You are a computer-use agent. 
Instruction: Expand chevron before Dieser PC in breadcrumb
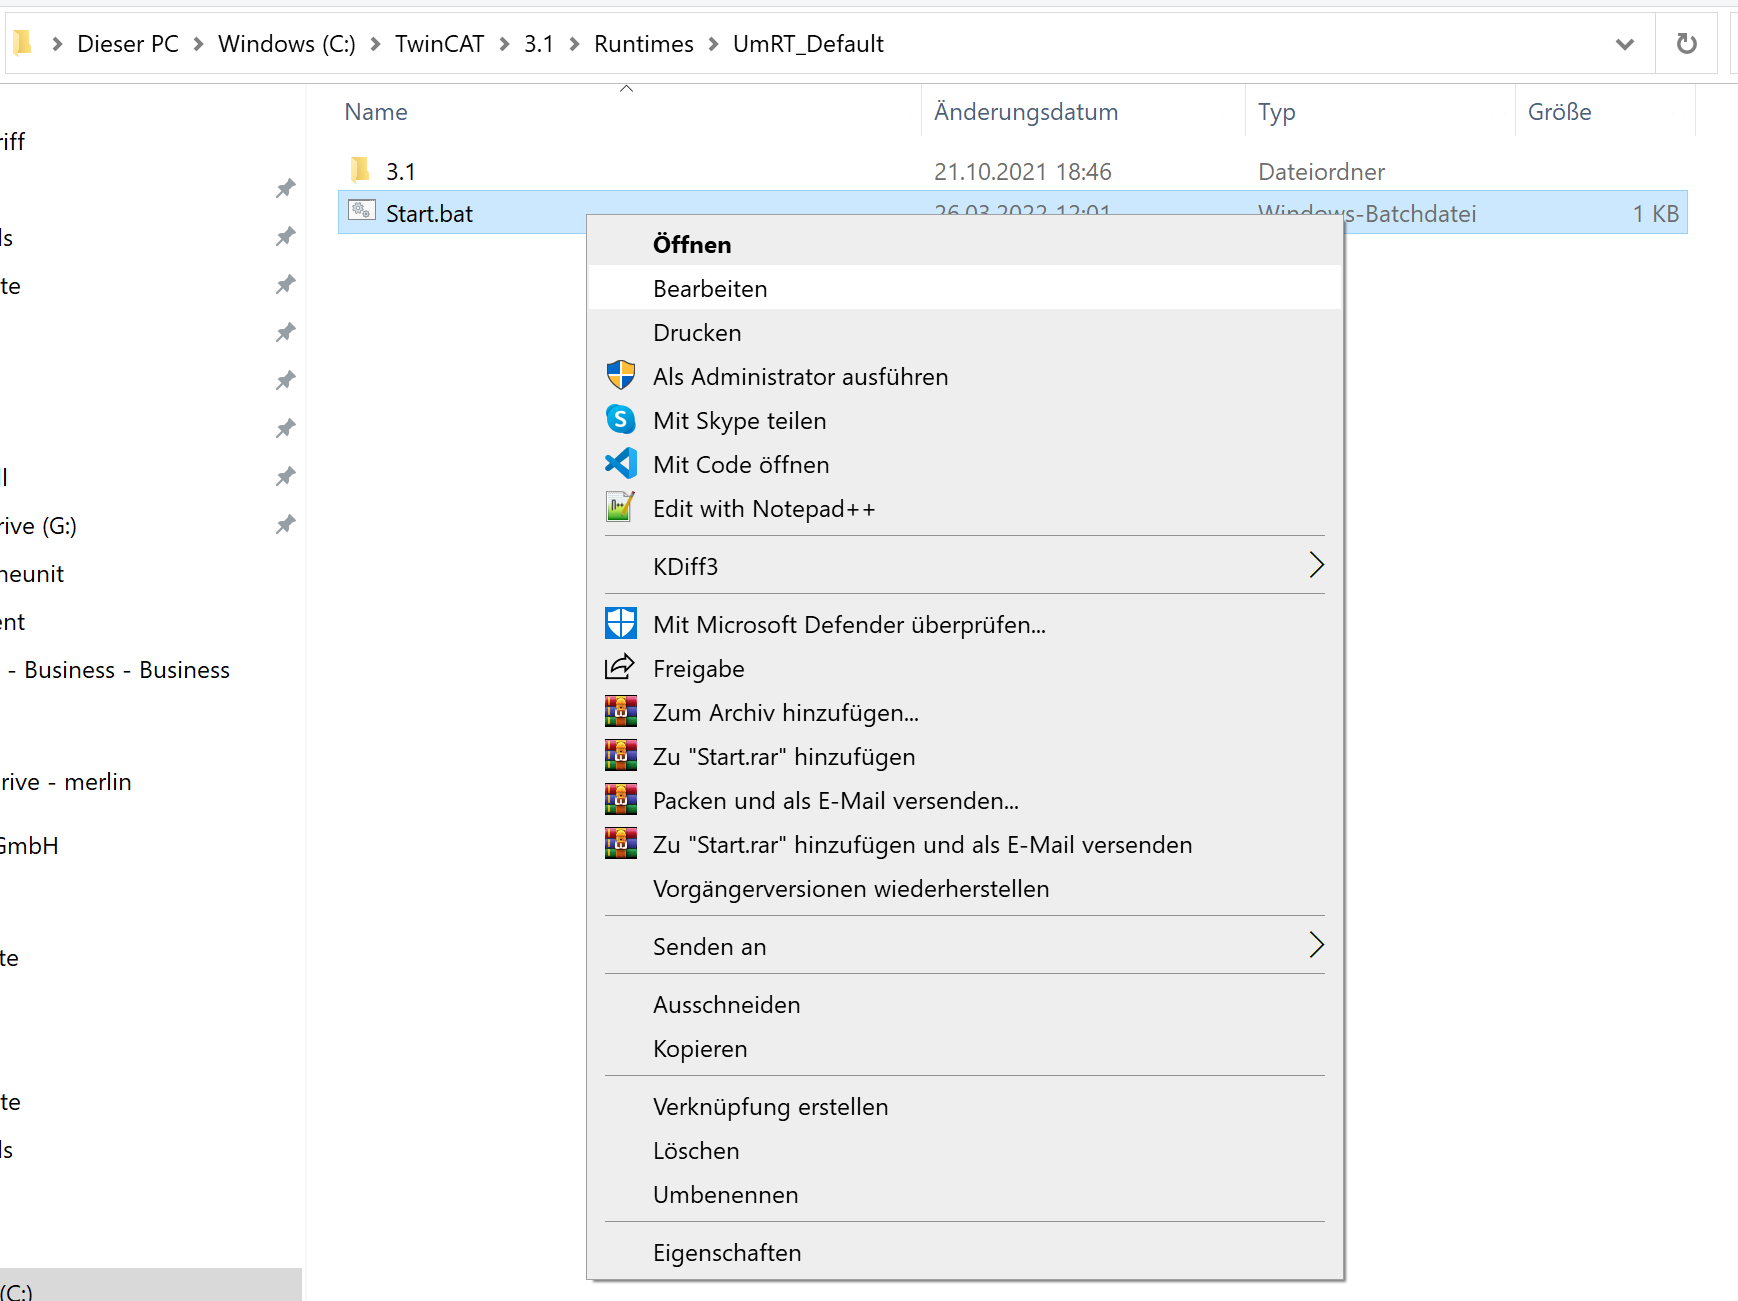[57, 44]
